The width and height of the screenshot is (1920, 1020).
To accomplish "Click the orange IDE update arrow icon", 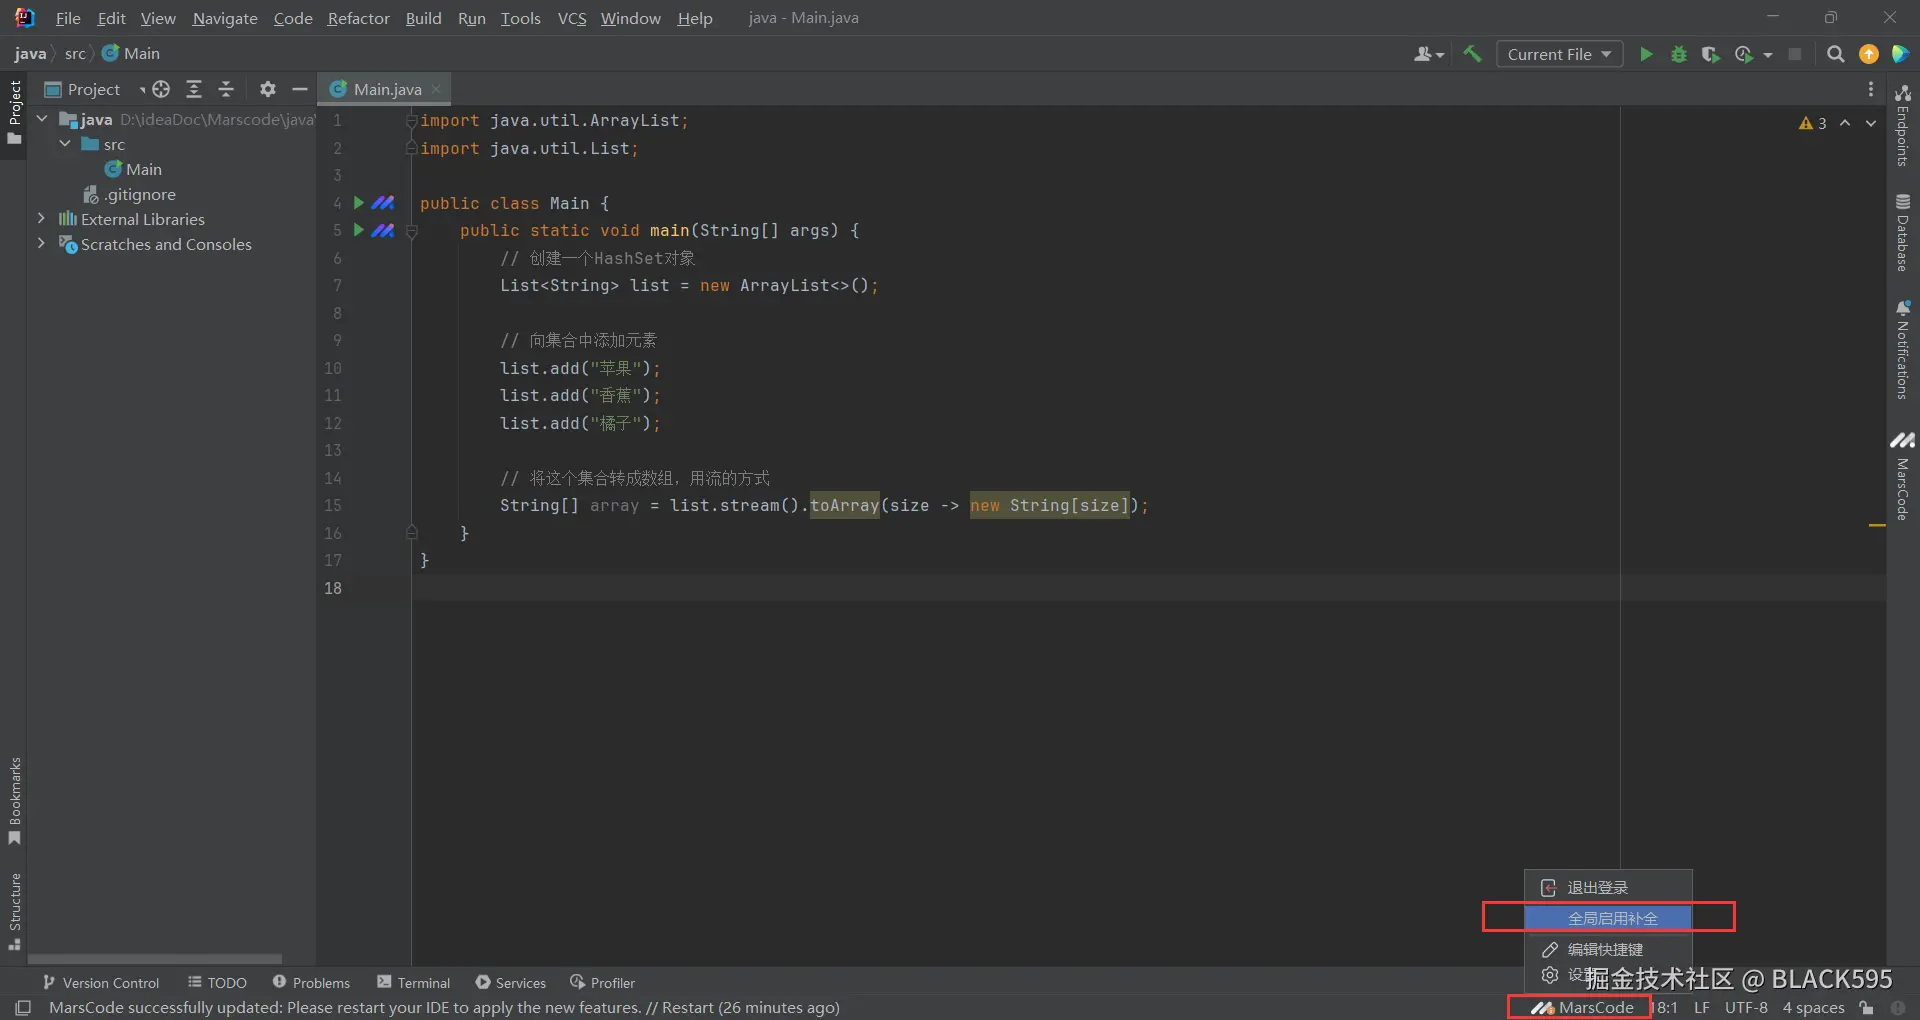I will pyautogui.click(x=1868, y=54).
